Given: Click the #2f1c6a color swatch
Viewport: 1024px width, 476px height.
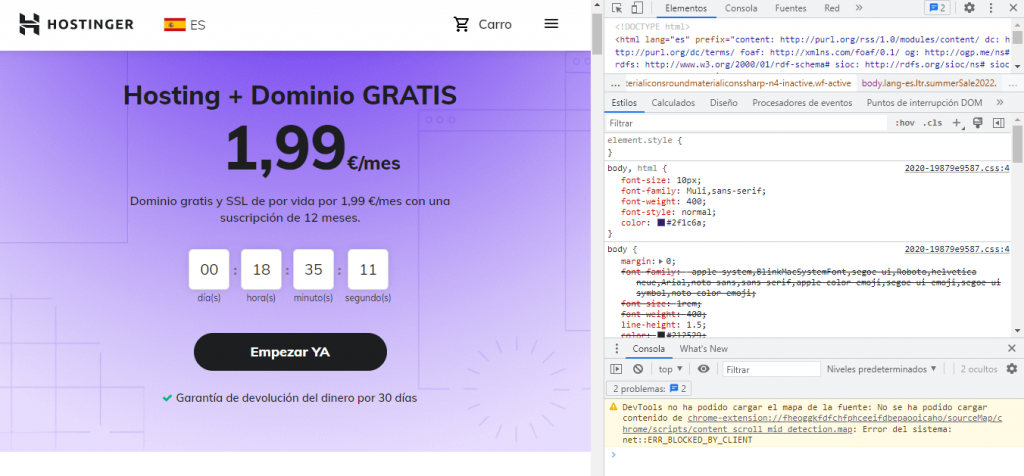Looking at the screenshot, I should pos(661,223).
